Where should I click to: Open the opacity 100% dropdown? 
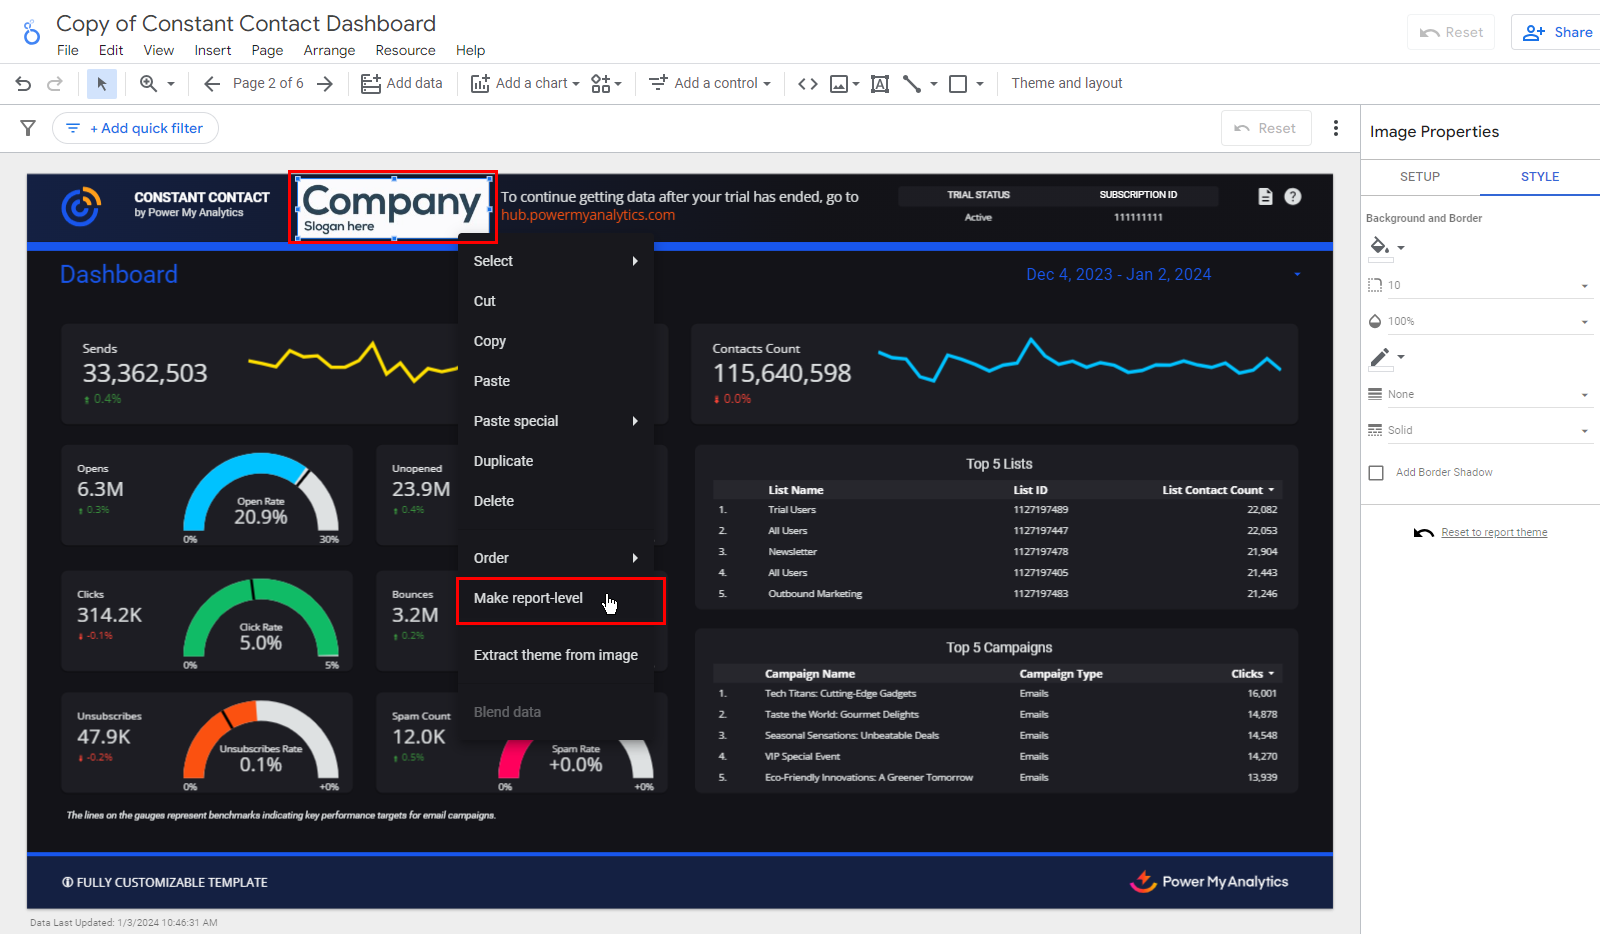pos(1478,322)
